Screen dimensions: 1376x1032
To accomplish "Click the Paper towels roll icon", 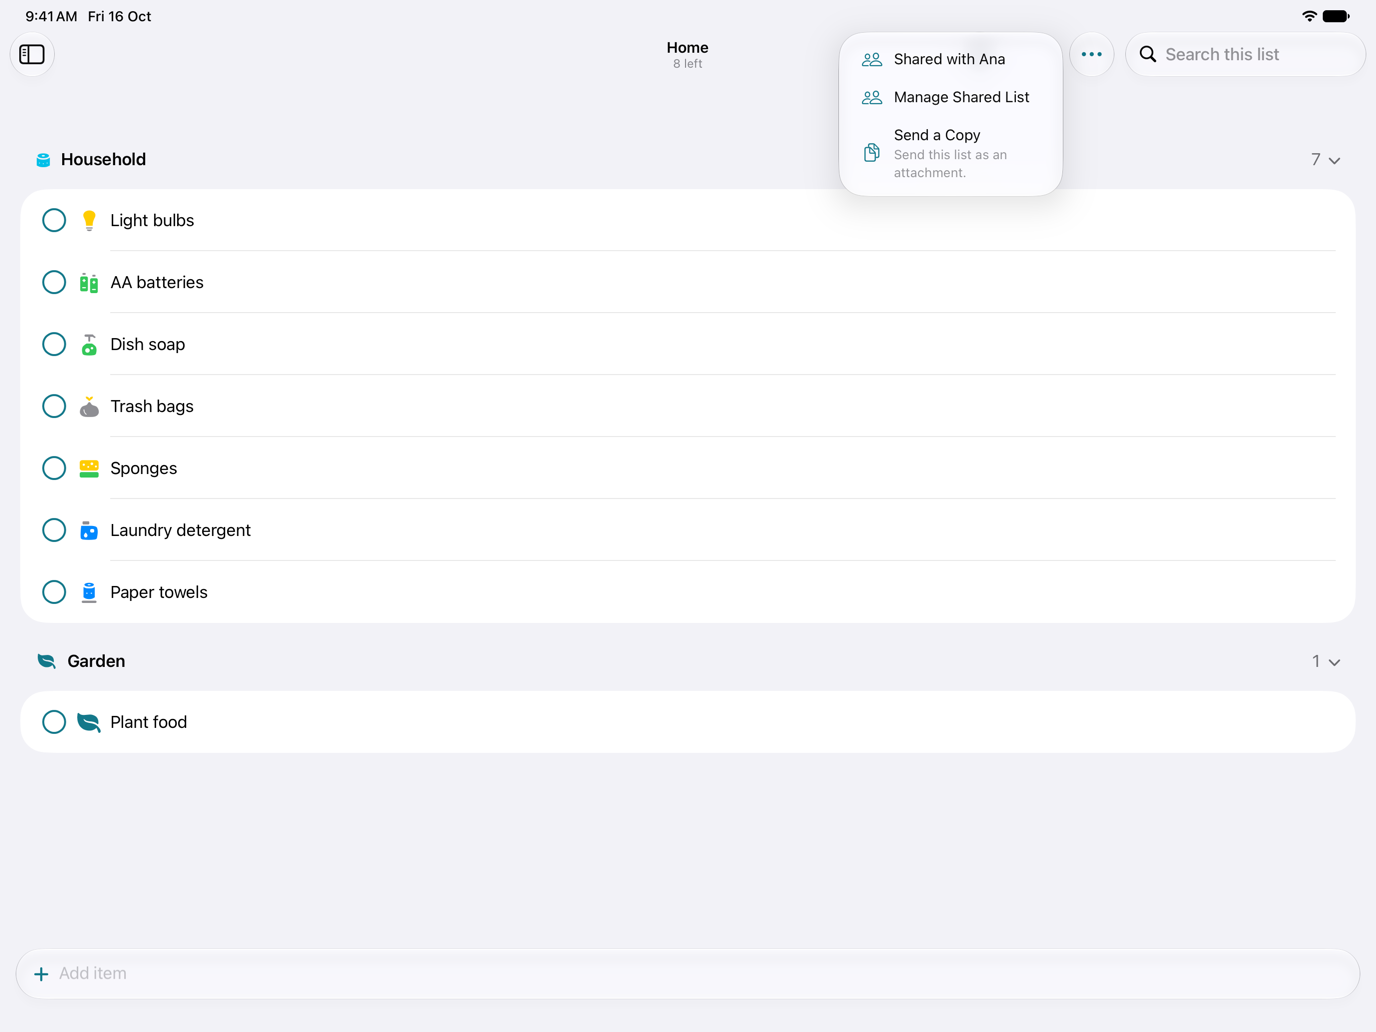I will [x=89, y=592].
